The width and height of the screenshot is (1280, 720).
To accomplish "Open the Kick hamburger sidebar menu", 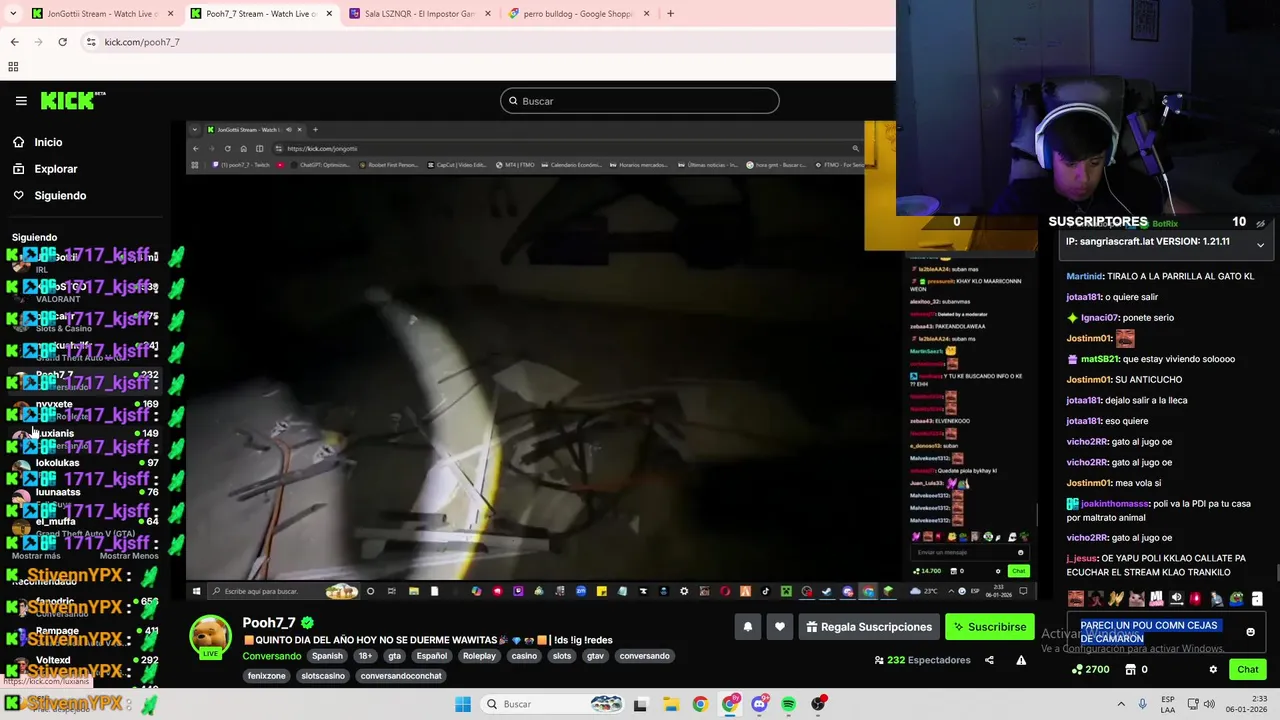I will click(21, 101).
